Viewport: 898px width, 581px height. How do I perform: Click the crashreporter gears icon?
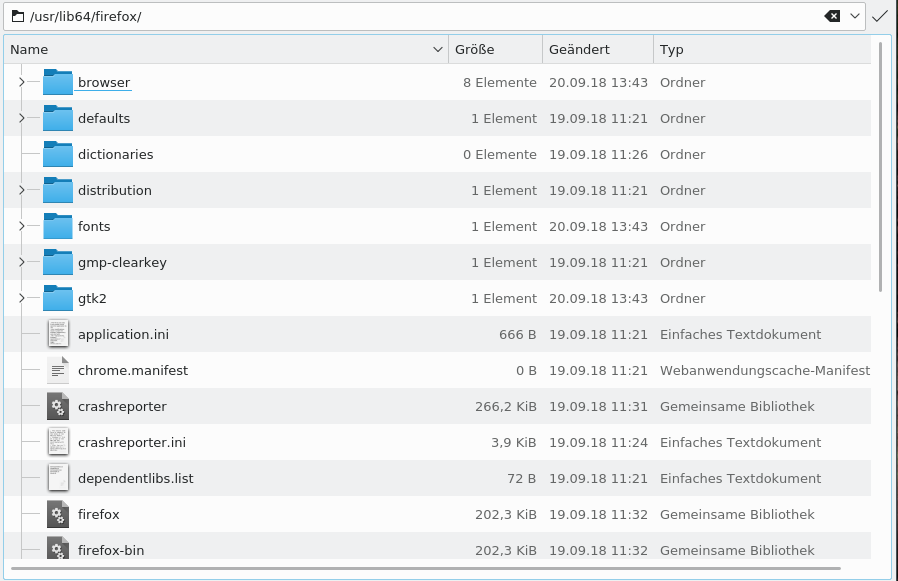(x=58, y=406)
